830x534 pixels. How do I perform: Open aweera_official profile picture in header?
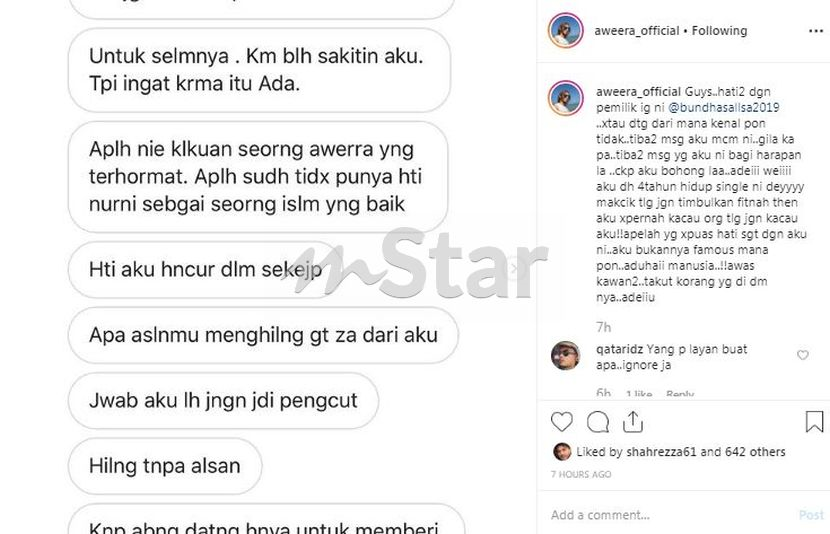coord(566,31)
